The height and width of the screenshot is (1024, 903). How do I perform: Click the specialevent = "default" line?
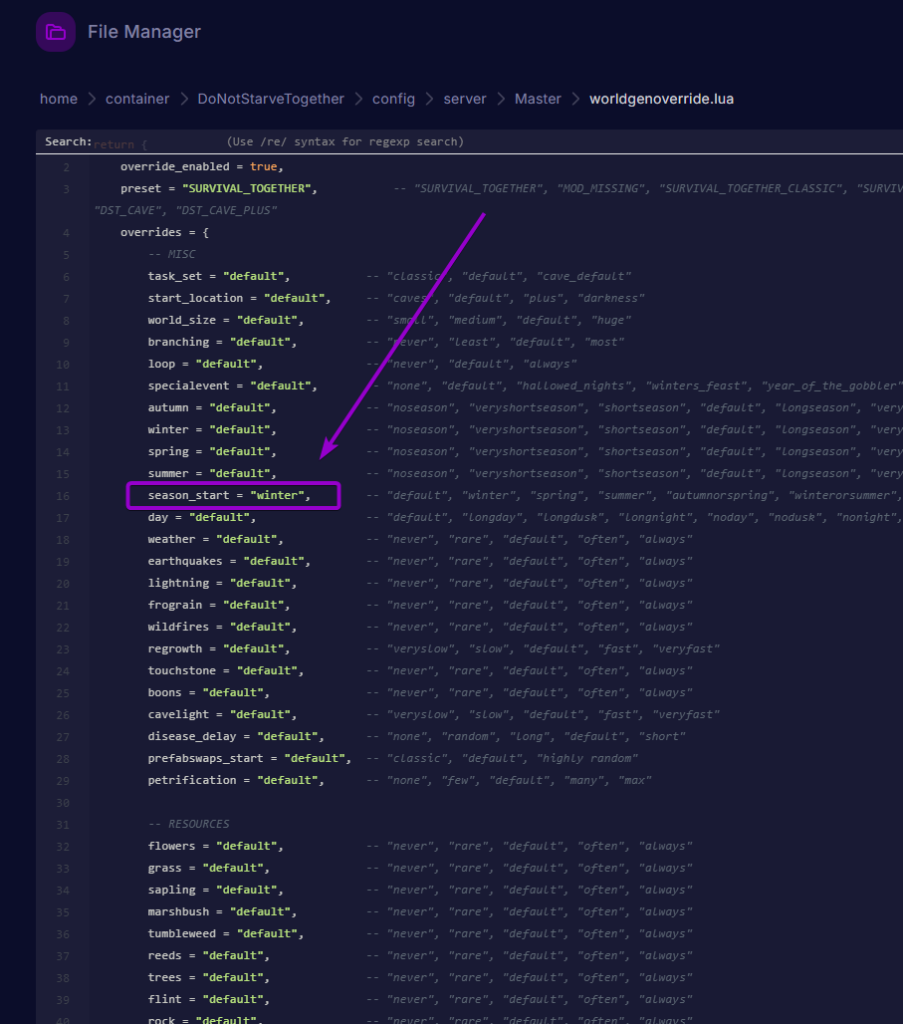click(232, 385)
